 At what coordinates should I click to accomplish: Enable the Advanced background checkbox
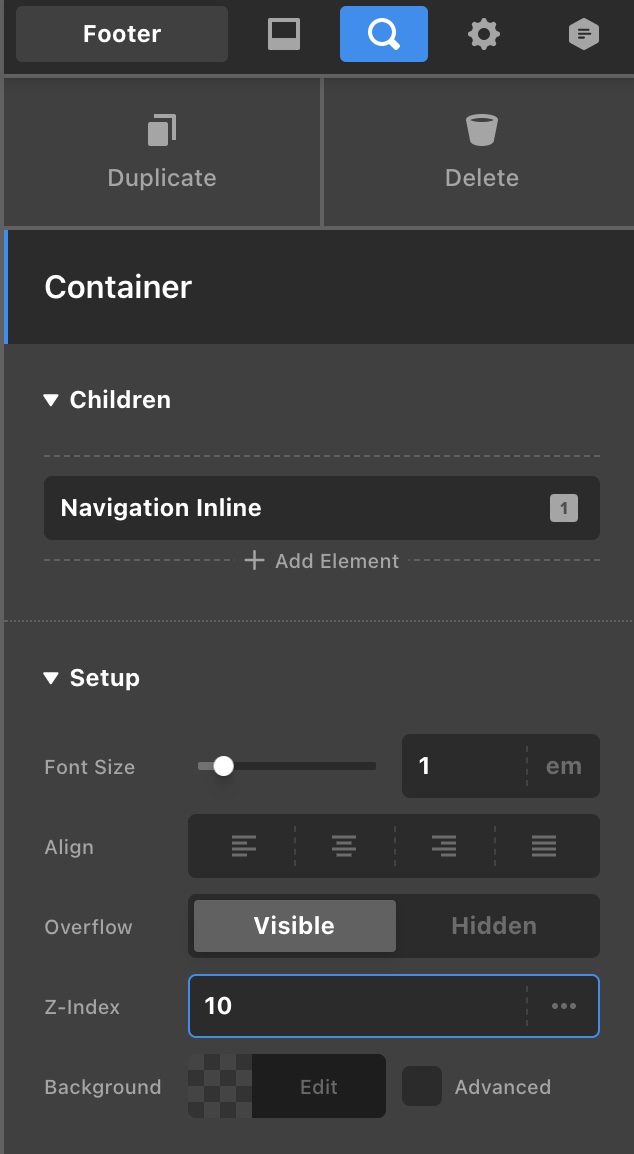point(422,1087)
